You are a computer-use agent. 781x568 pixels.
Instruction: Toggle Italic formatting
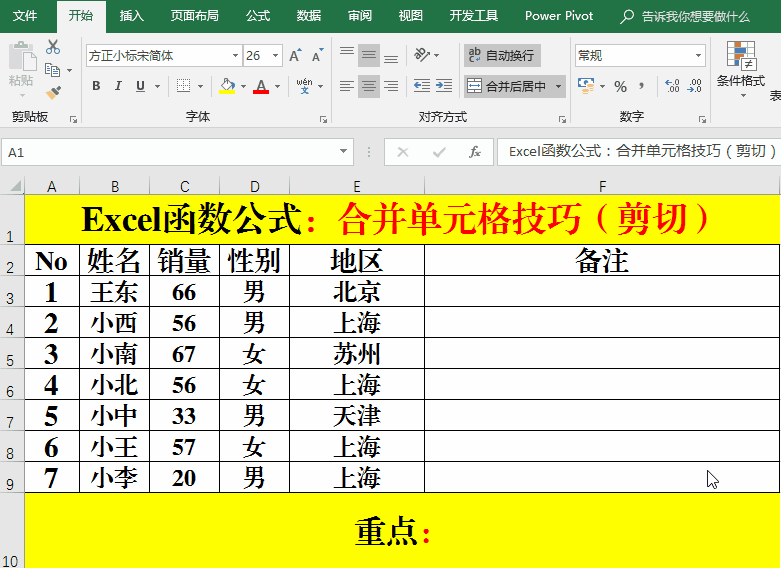[x=118, y=87]
